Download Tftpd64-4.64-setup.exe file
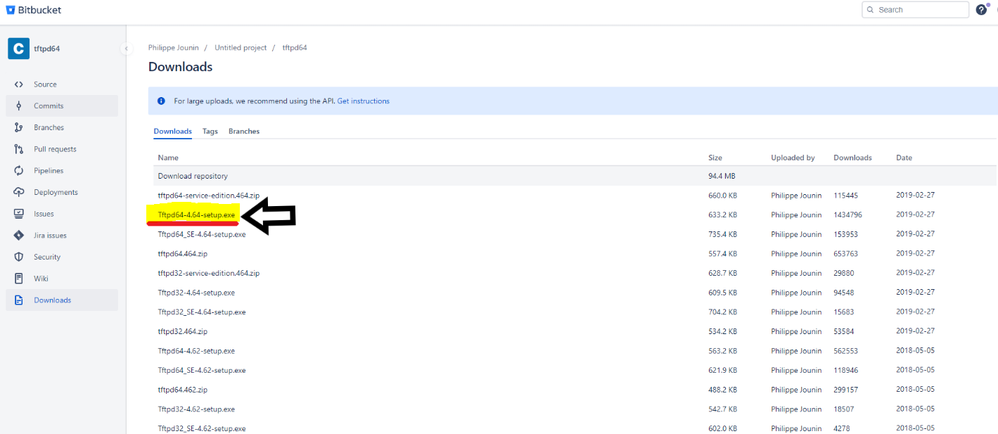The height and width of the screenshot is (434, 998). pos(196,215)
